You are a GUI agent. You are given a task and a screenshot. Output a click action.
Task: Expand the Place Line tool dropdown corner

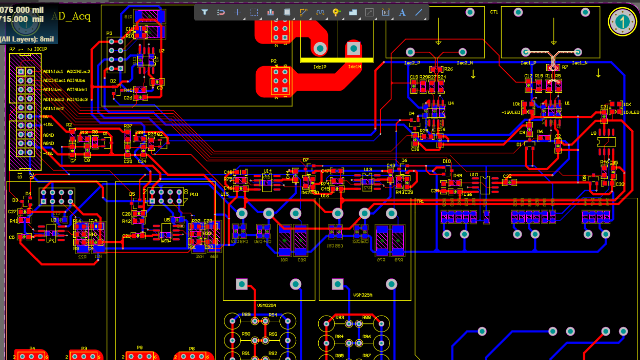click(x=425, y=18)
